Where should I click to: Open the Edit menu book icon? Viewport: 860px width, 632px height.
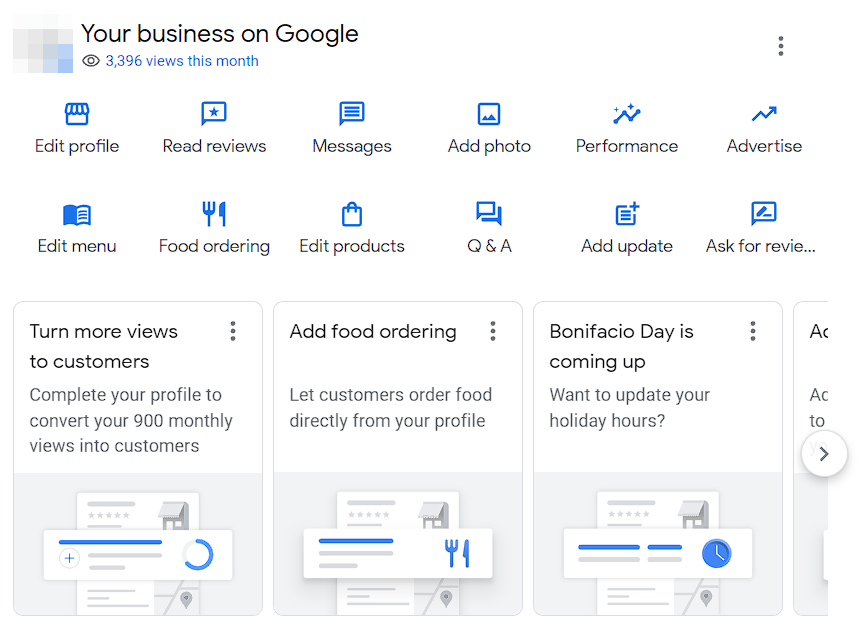77,215
